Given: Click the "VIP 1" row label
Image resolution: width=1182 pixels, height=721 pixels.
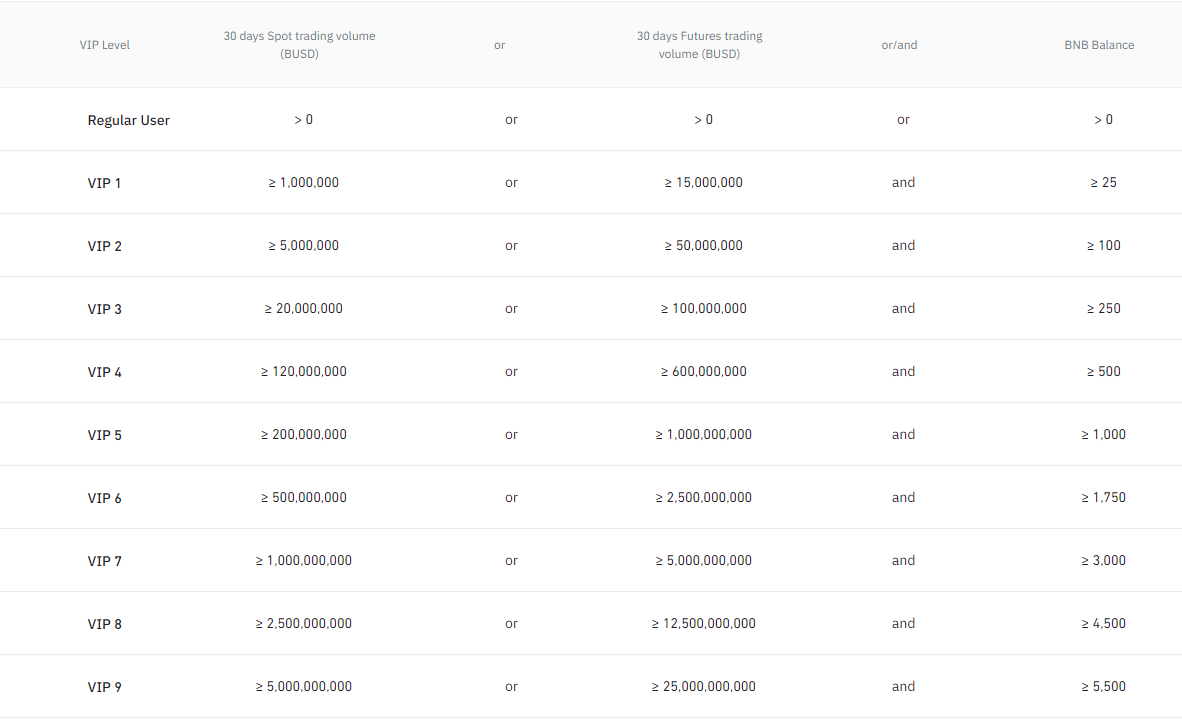Looking at the screenshot, I should tap(104, 183).
